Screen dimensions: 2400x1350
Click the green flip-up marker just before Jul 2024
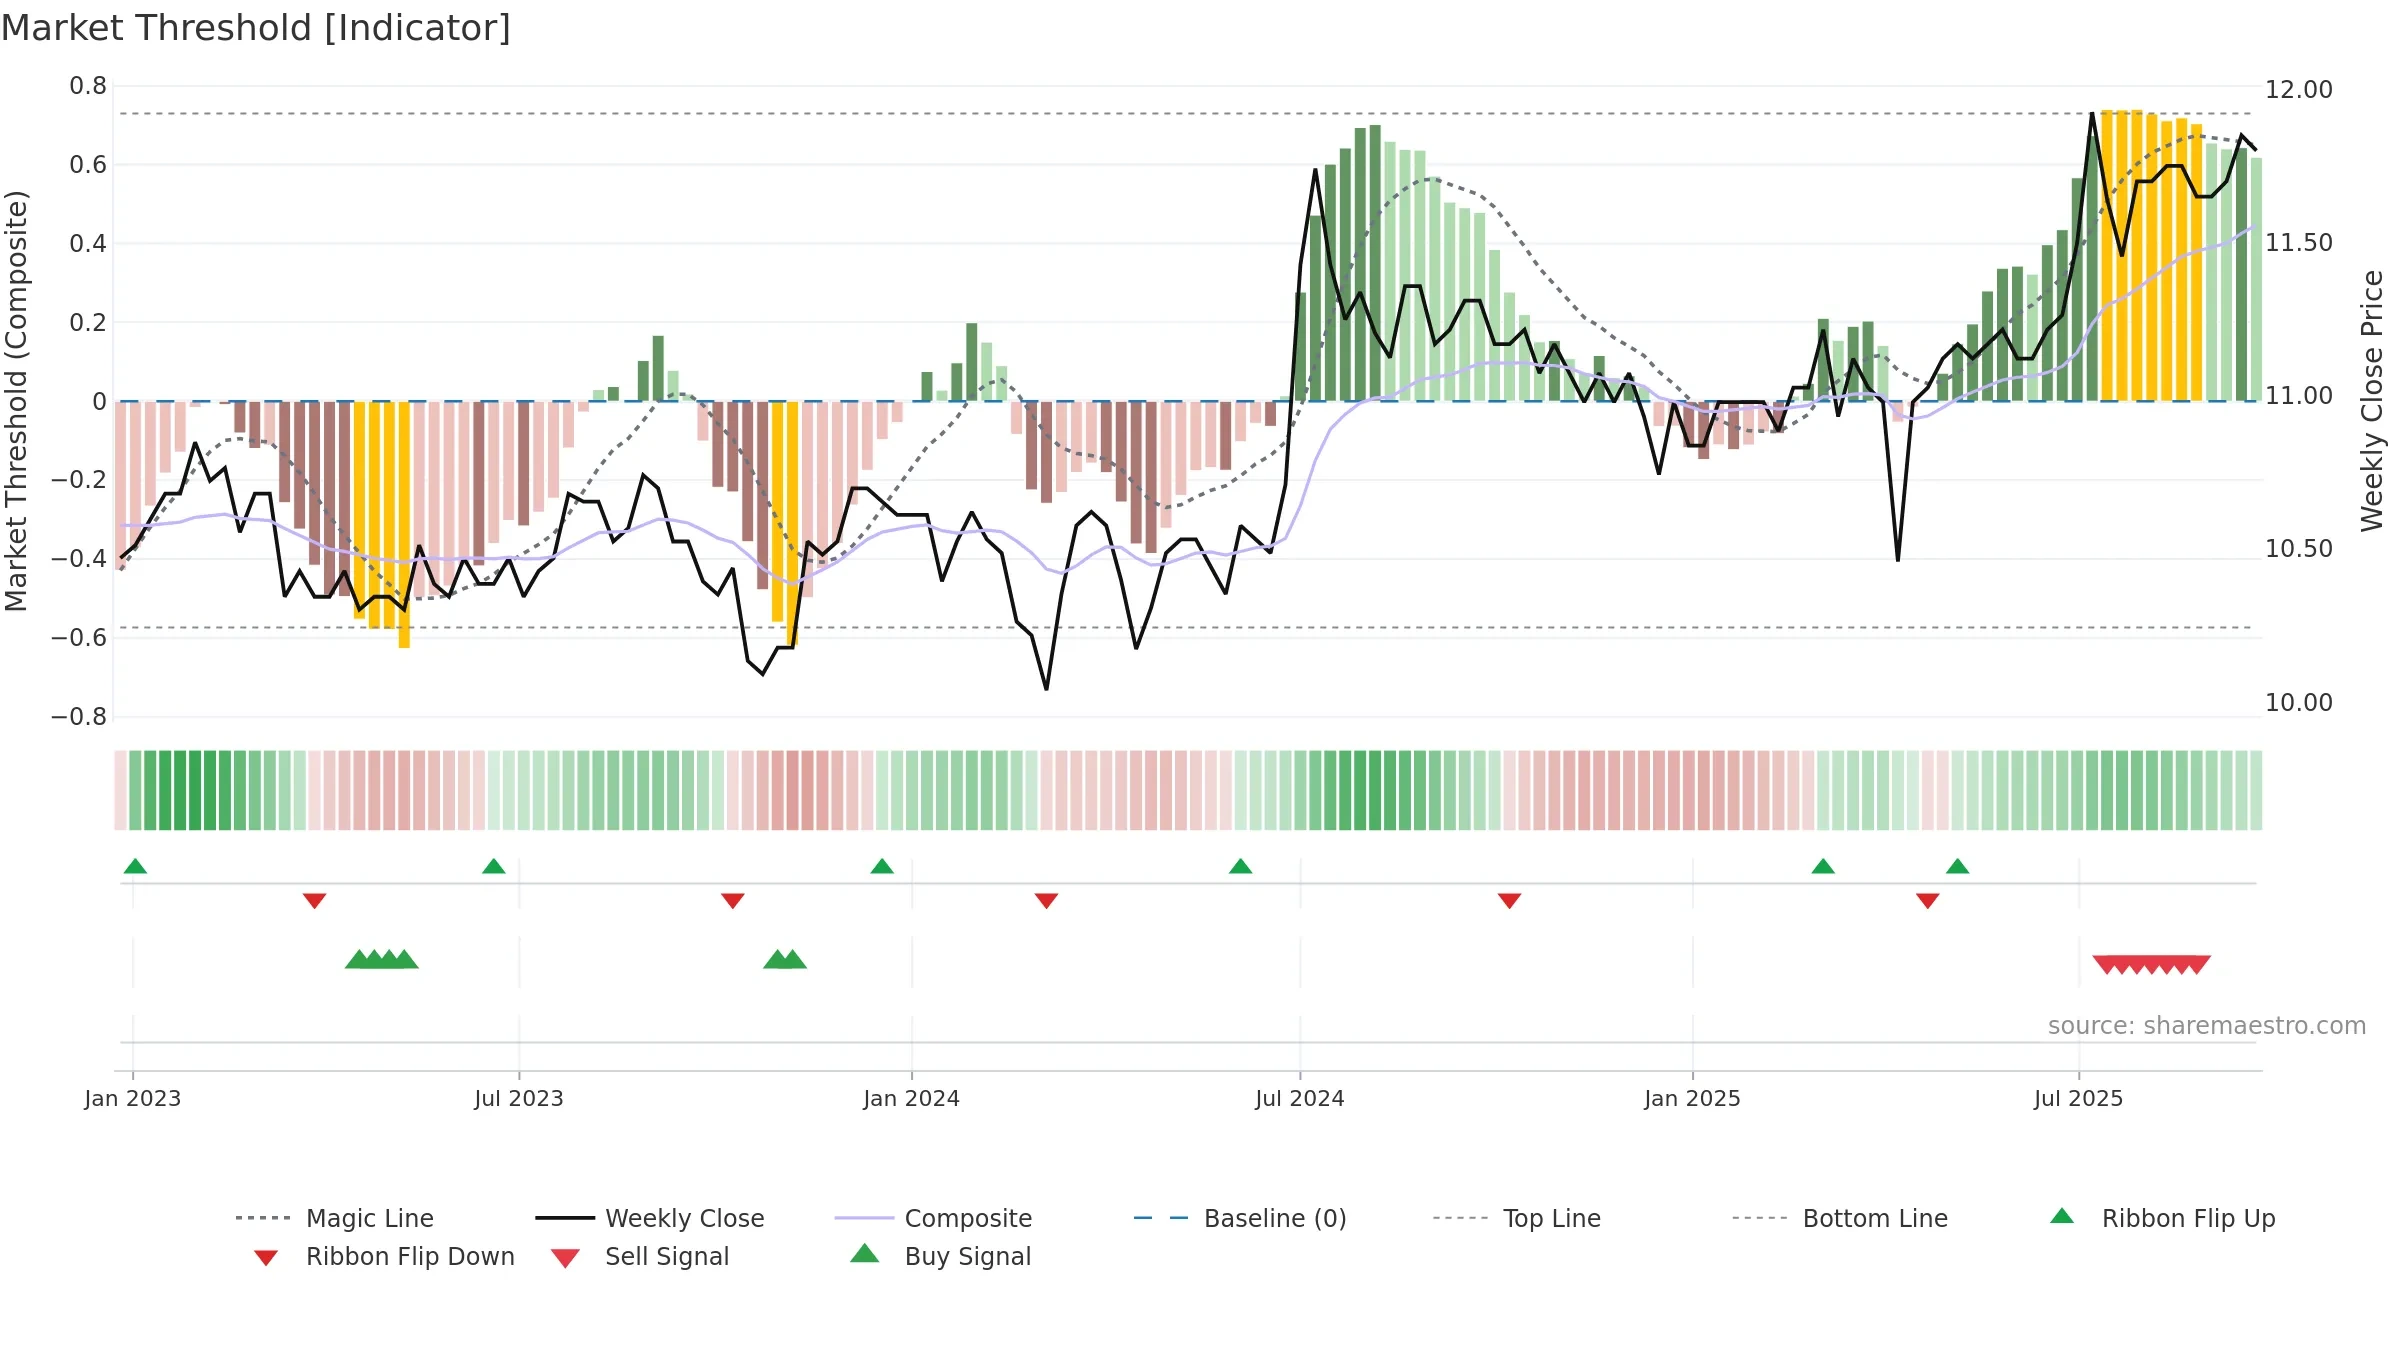[x=1241, y=866]
